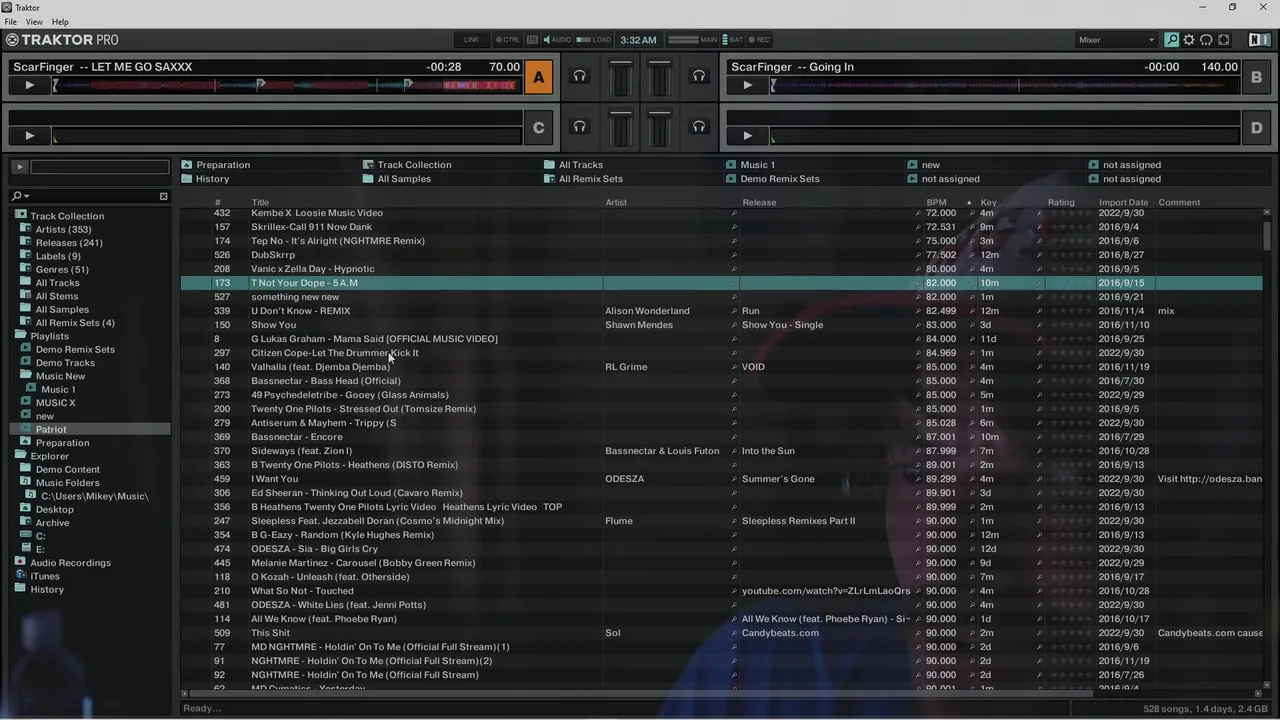The height and width of the screenshot is (720, 1280).
Task: Toggle the browser-only magnifier view button
Action: (x=1171, y=40)
